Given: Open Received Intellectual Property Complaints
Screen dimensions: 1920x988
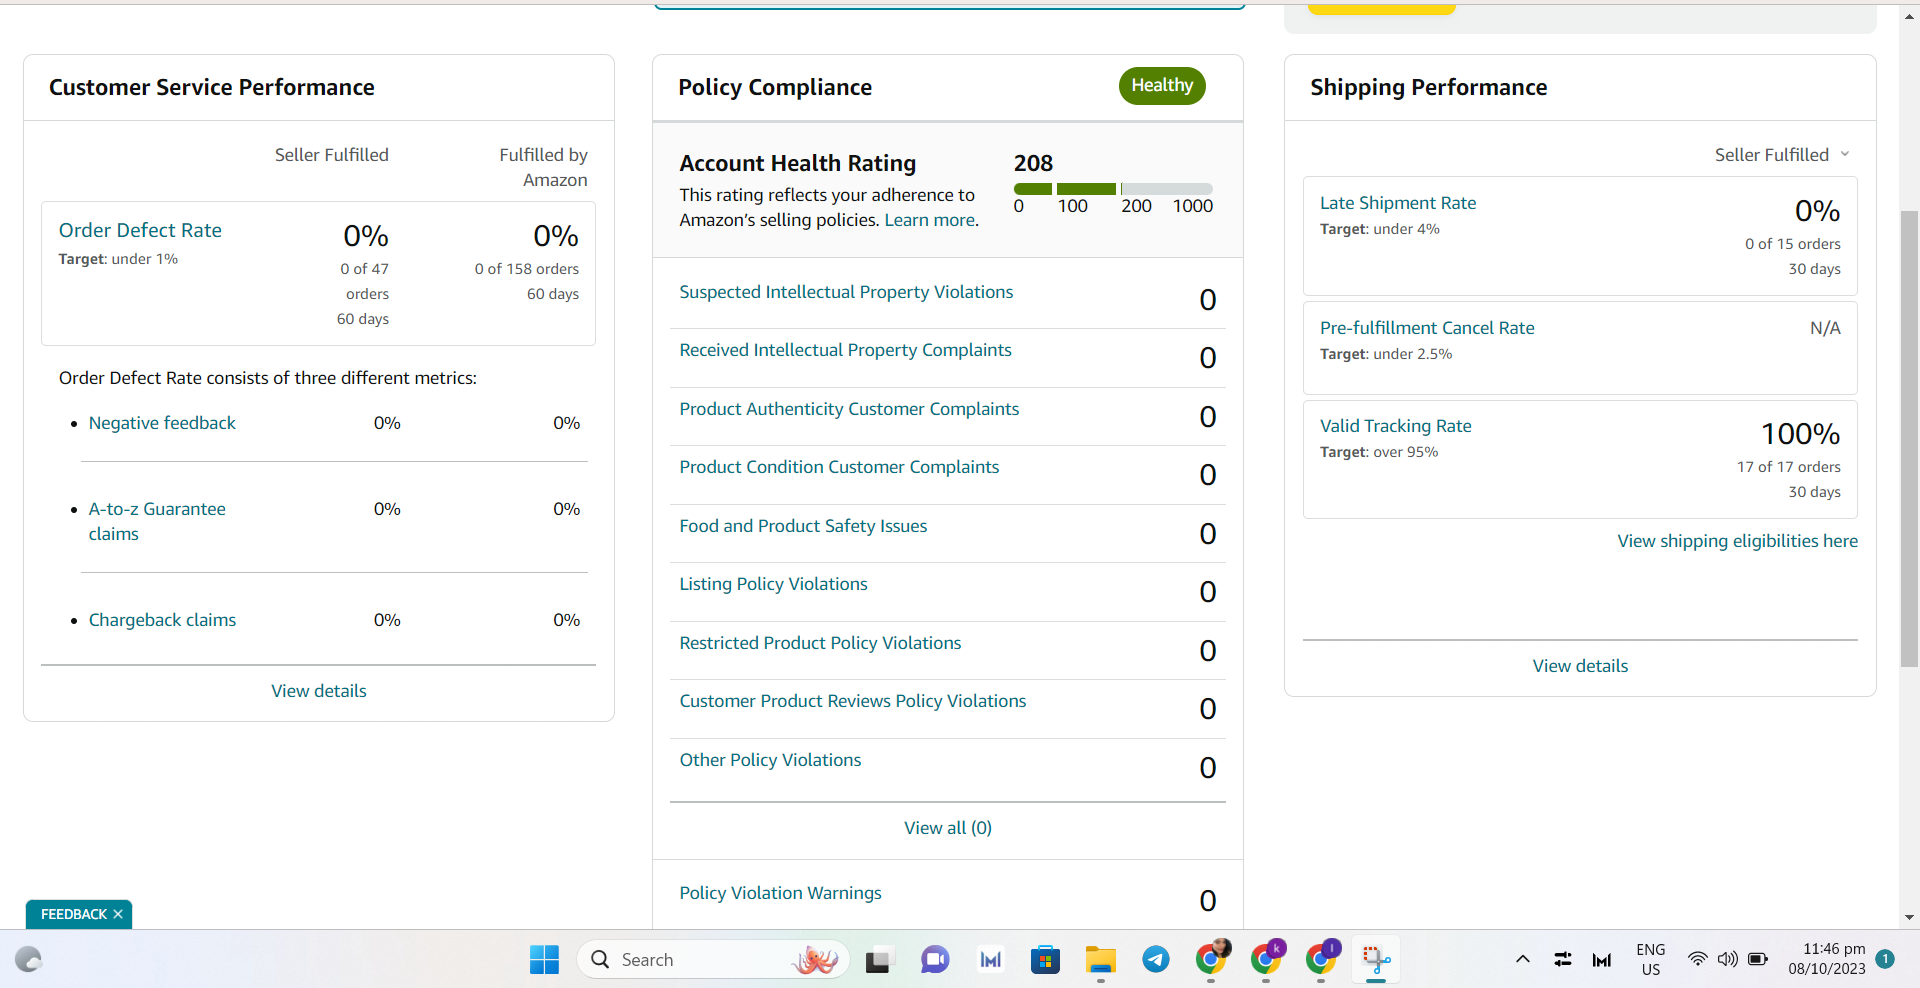Looking at the screenshot, I should pyautogui.click(x=845, y=350).
